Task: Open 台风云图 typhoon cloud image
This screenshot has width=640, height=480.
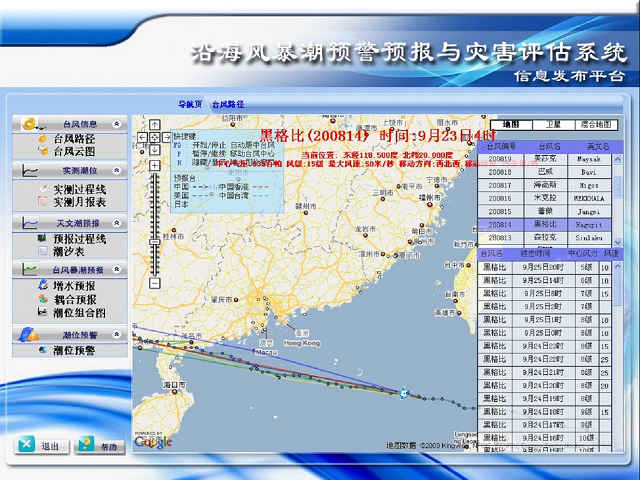Action: pyautogui.click(x=73, y=152)
